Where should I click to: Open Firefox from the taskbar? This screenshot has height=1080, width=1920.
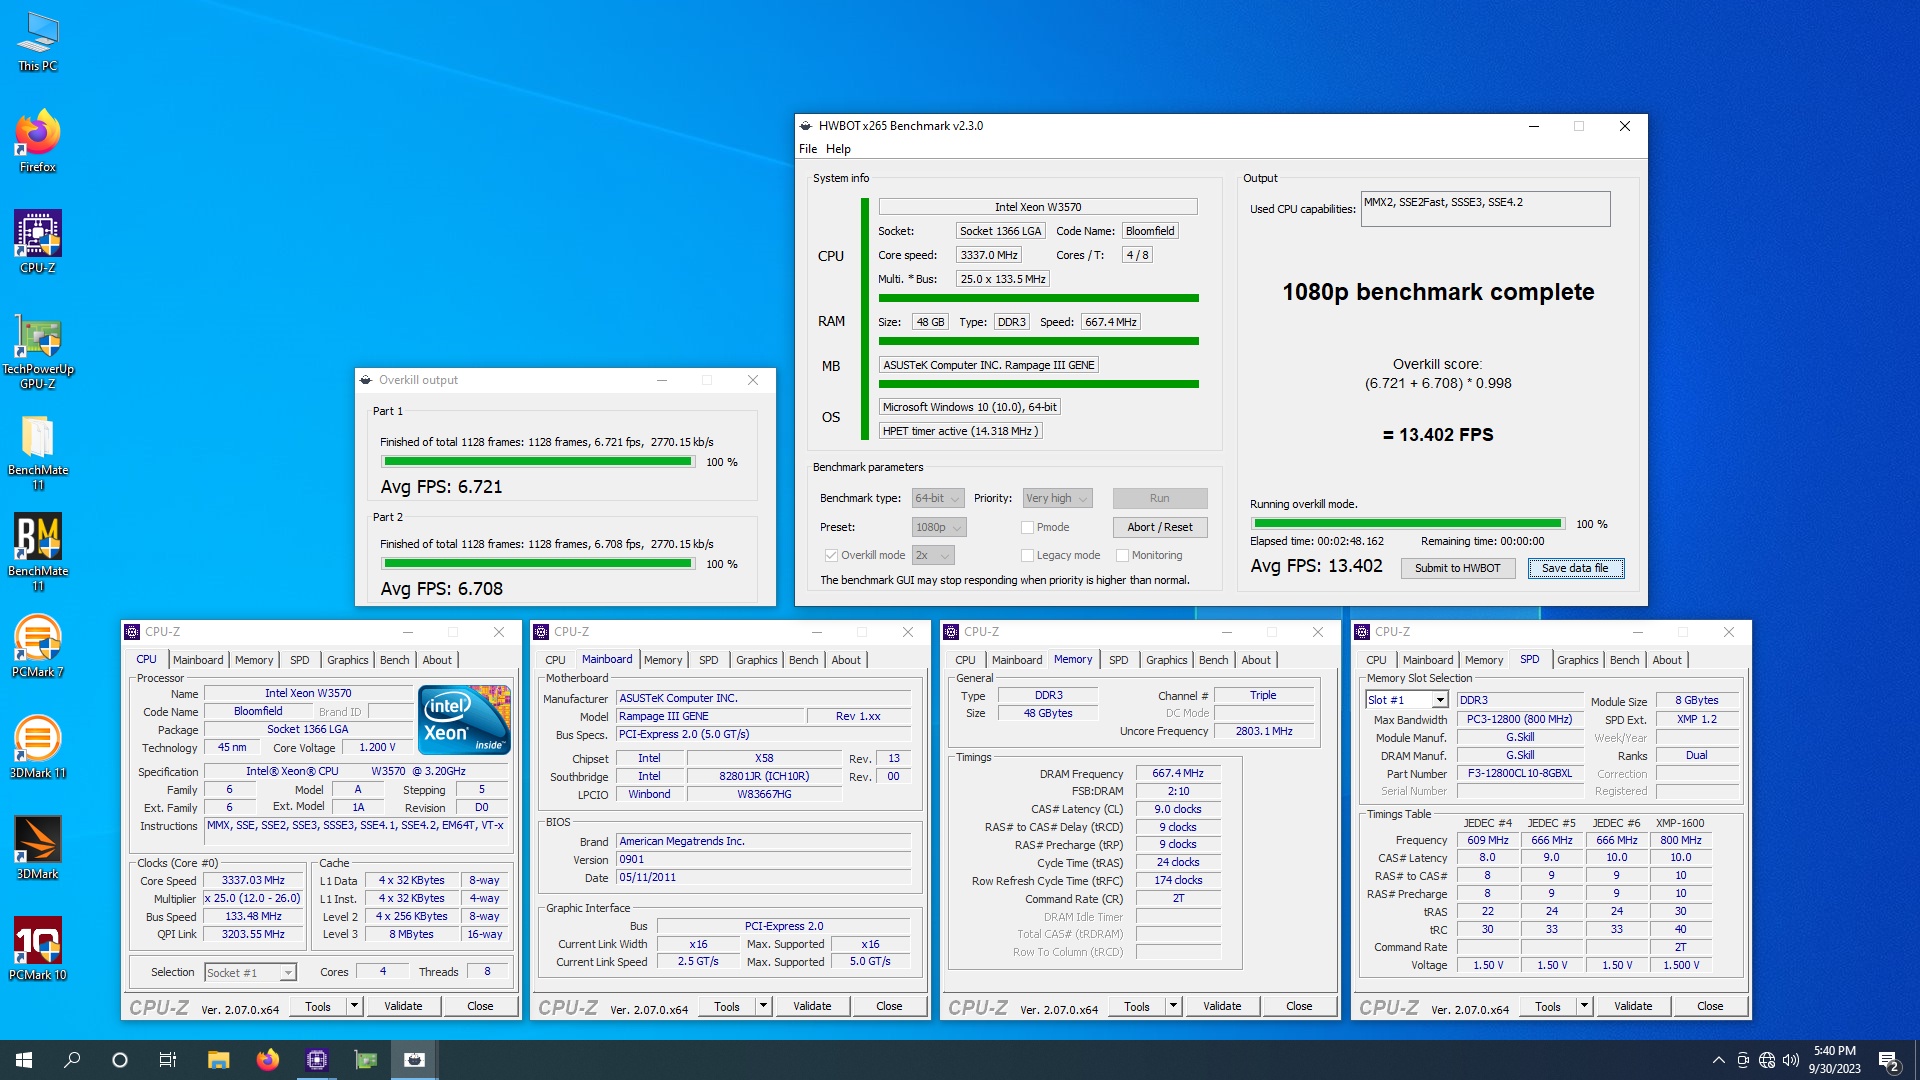point(267,1060)
